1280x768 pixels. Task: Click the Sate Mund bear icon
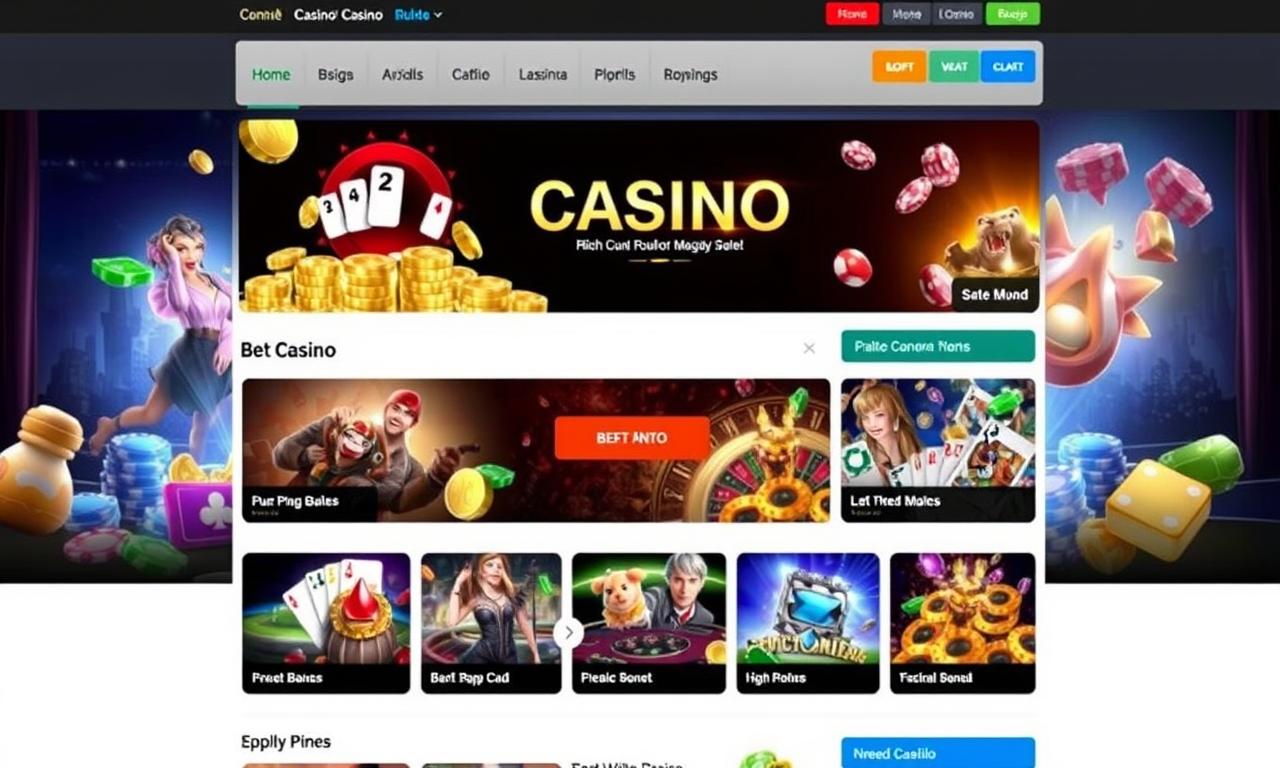click(994, 258)
